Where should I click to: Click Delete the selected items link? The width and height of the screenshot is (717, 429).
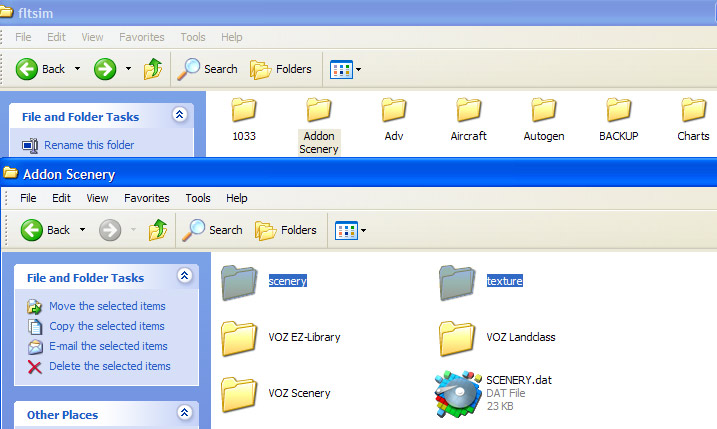point(110,366)
